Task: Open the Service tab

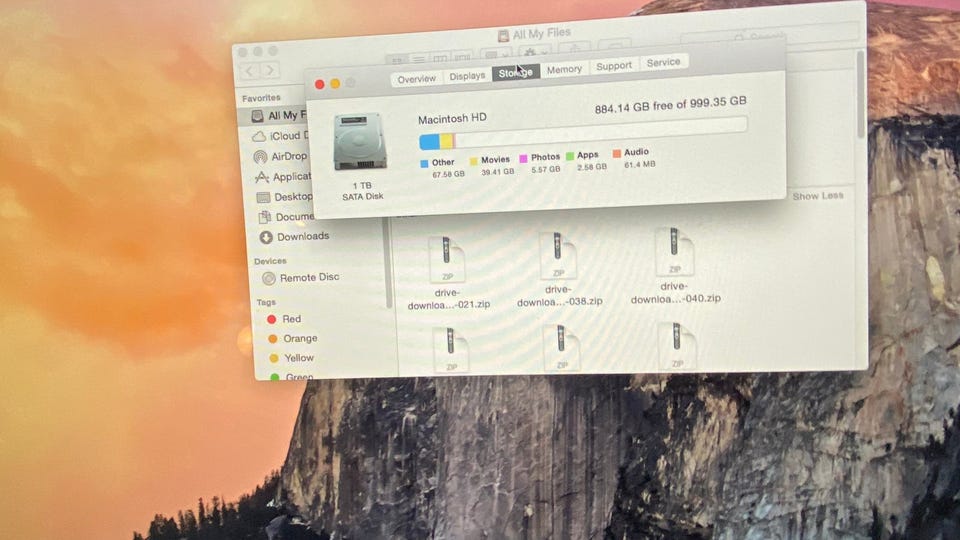Action: point(663,62)
